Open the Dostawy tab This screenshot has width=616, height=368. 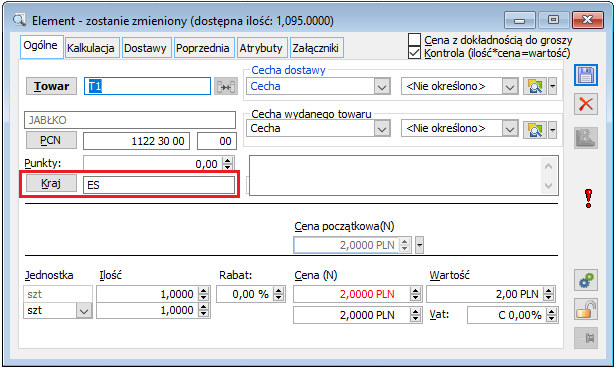[146, 48]
